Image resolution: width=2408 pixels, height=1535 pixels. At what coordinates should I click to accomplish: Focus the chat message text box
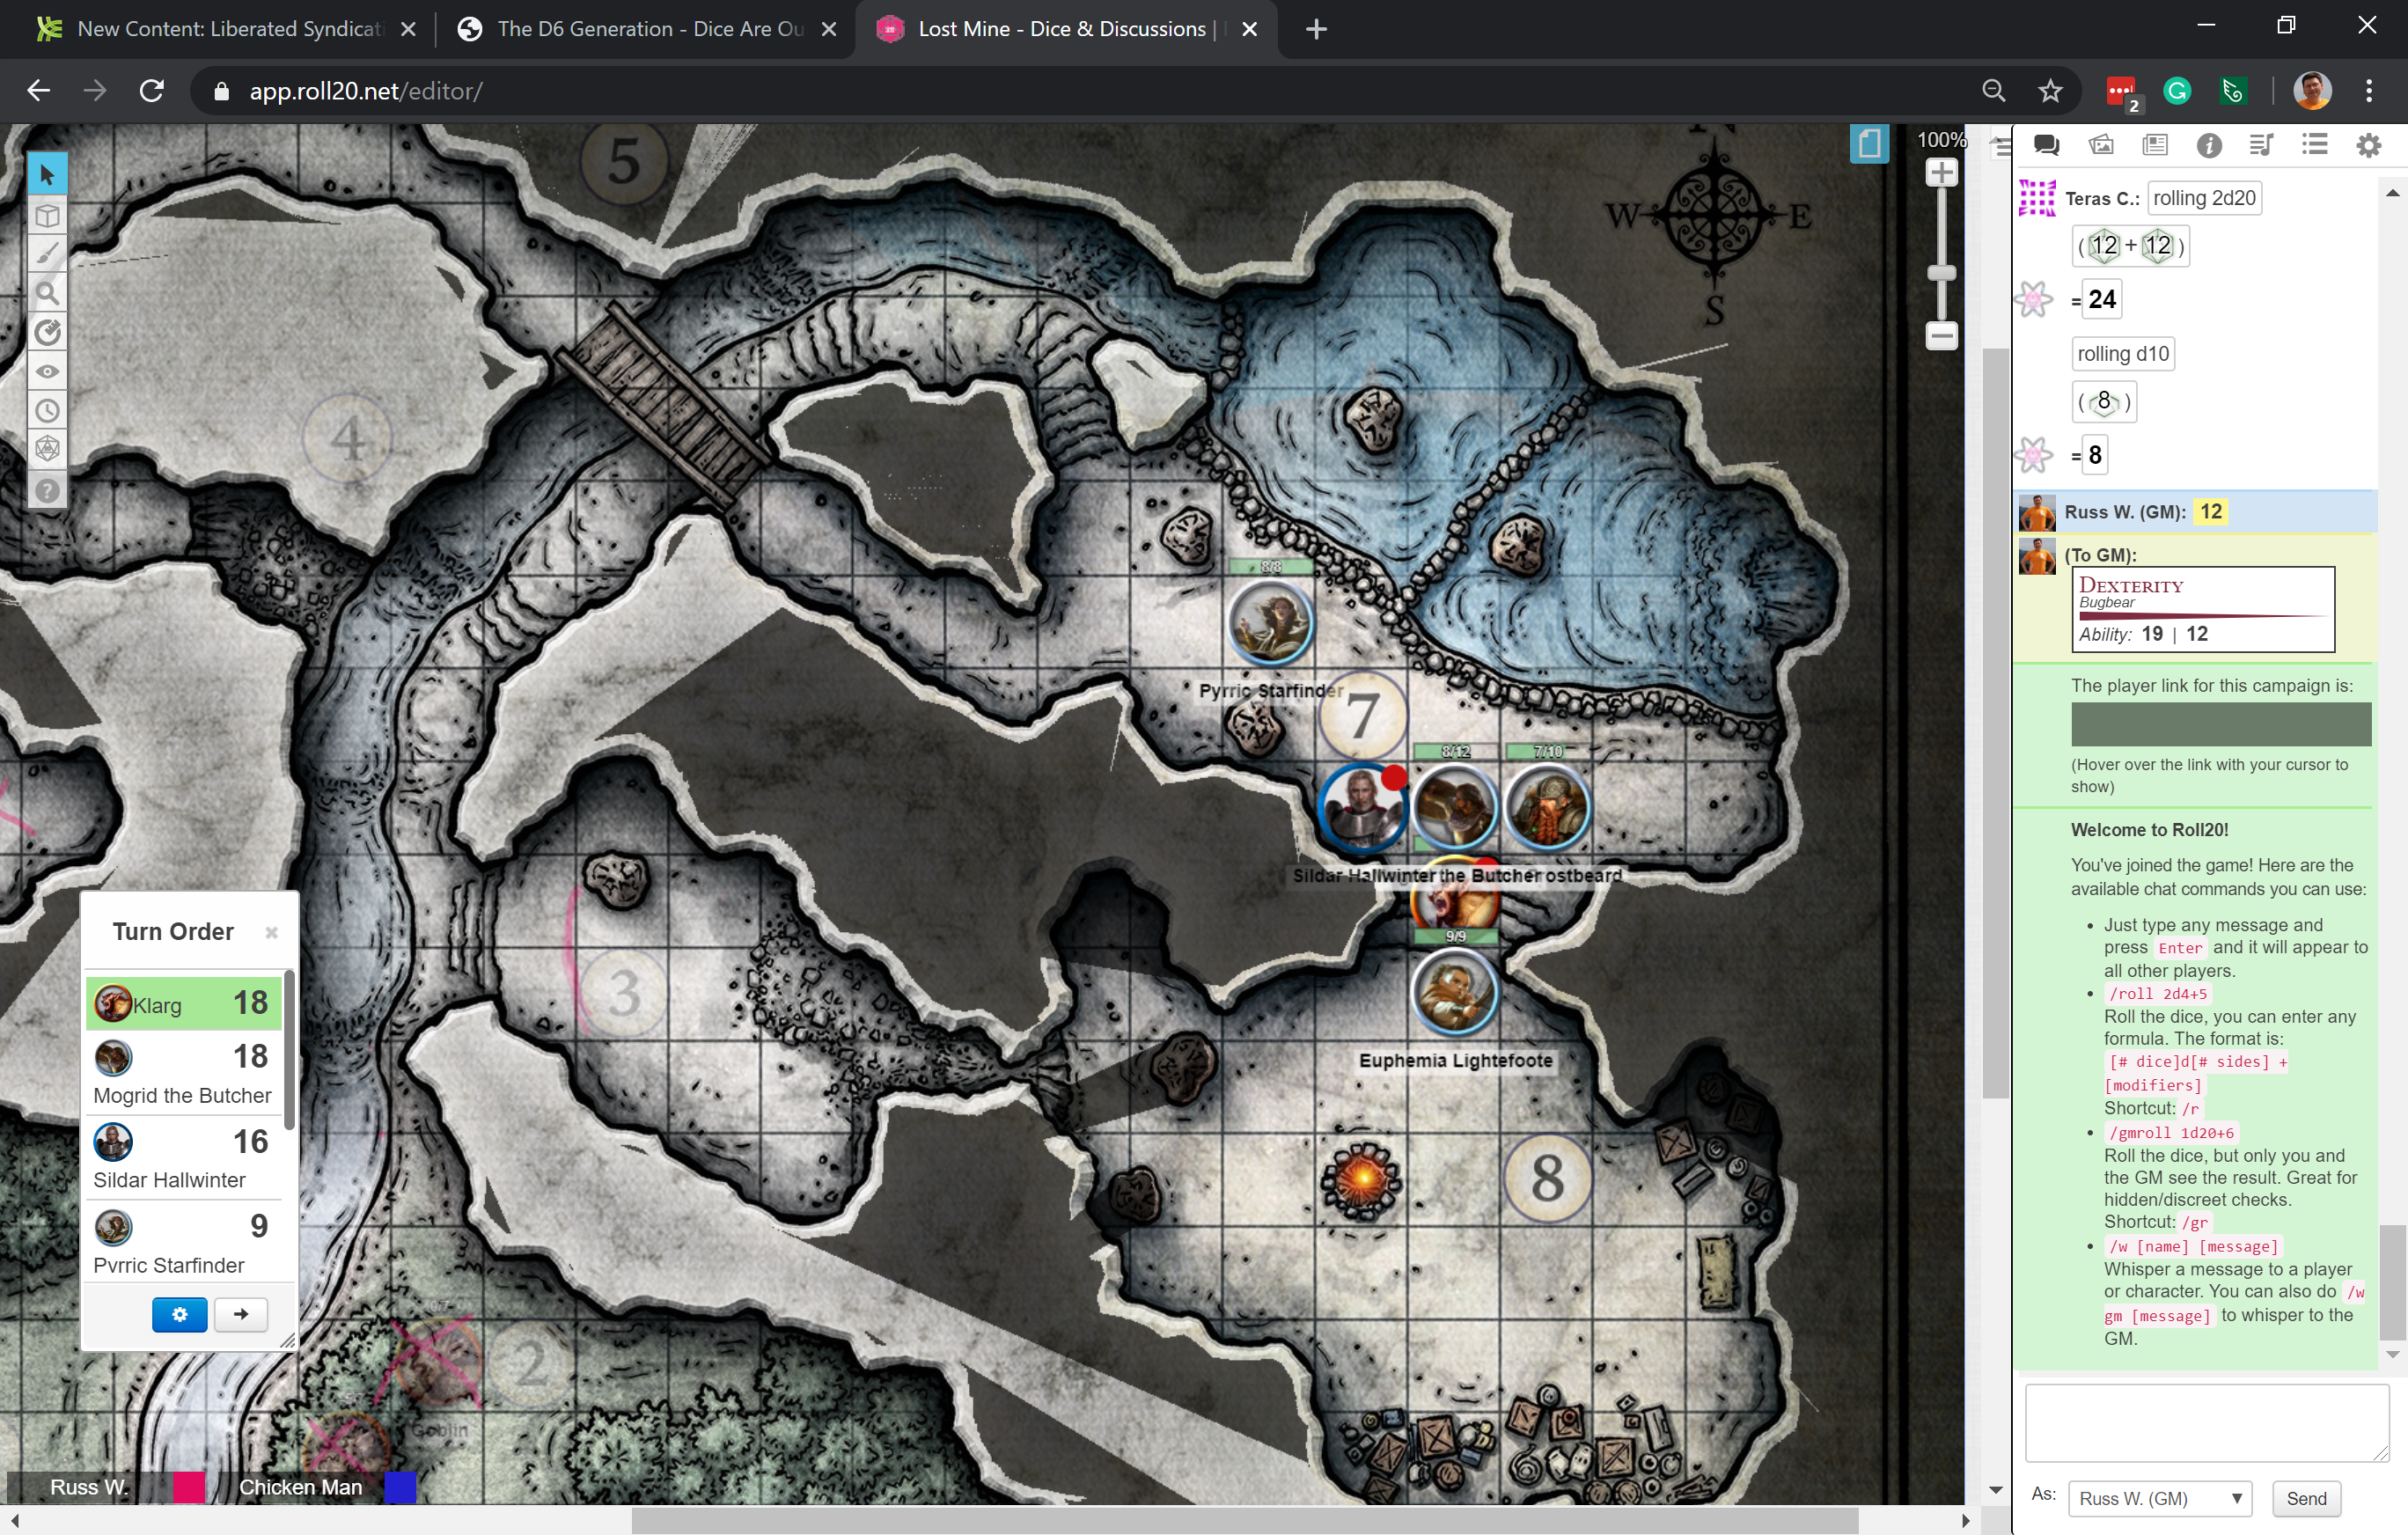[x=2207, y=1423]
